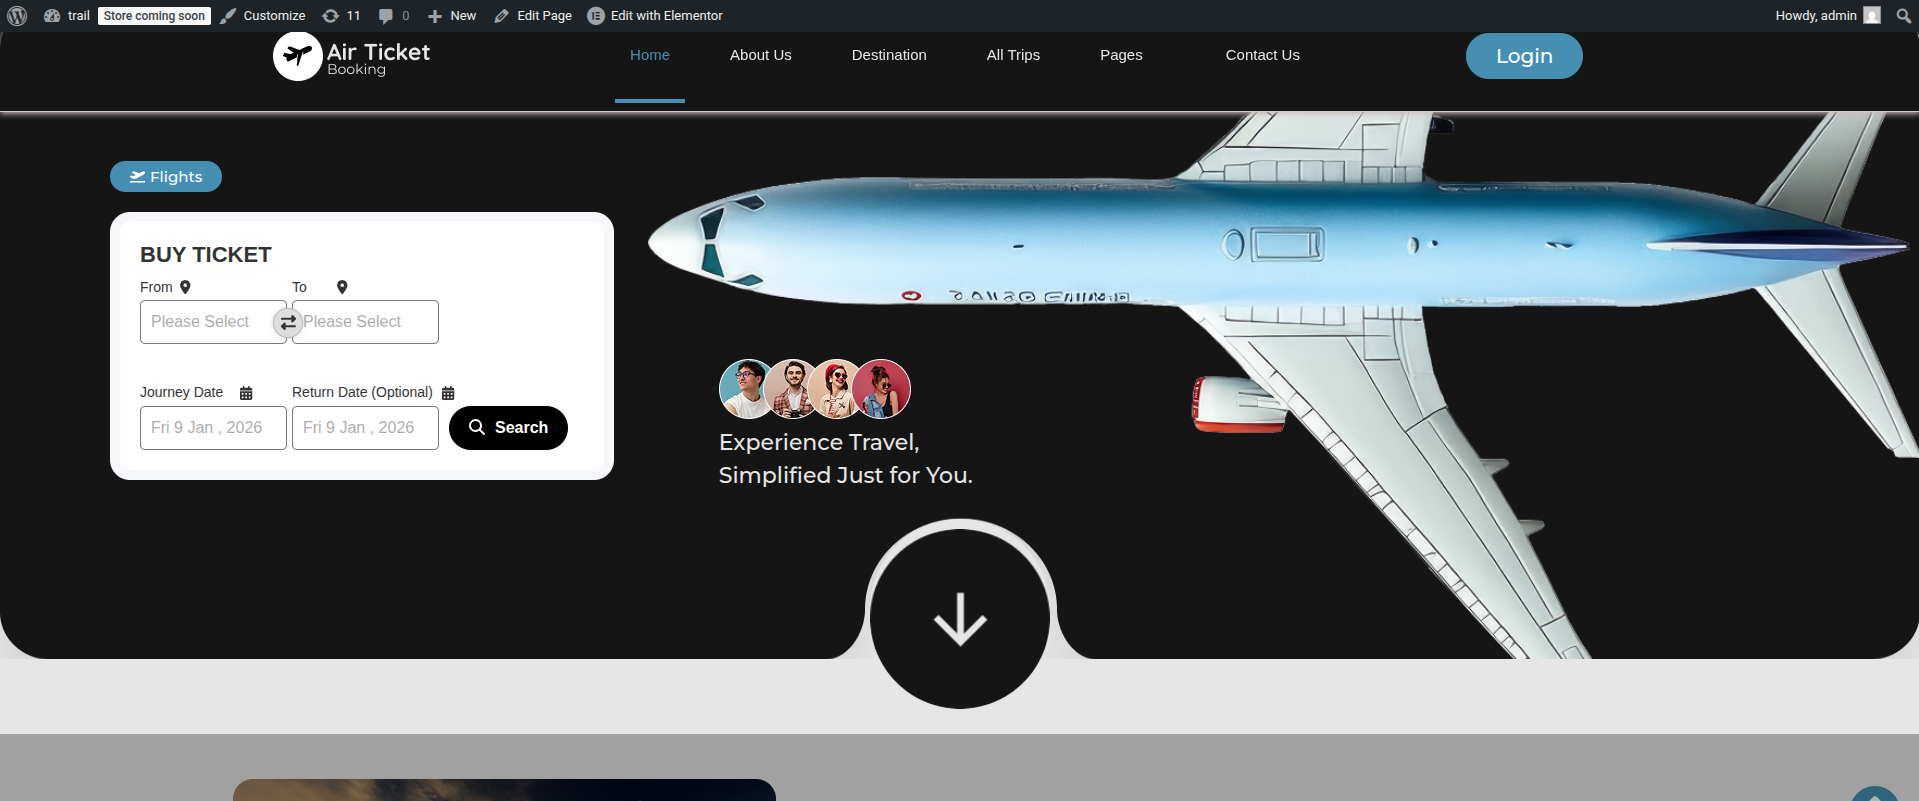Screen dimensions: 1919x801
Task: Open the Return Date field
Action: (365, 428)
